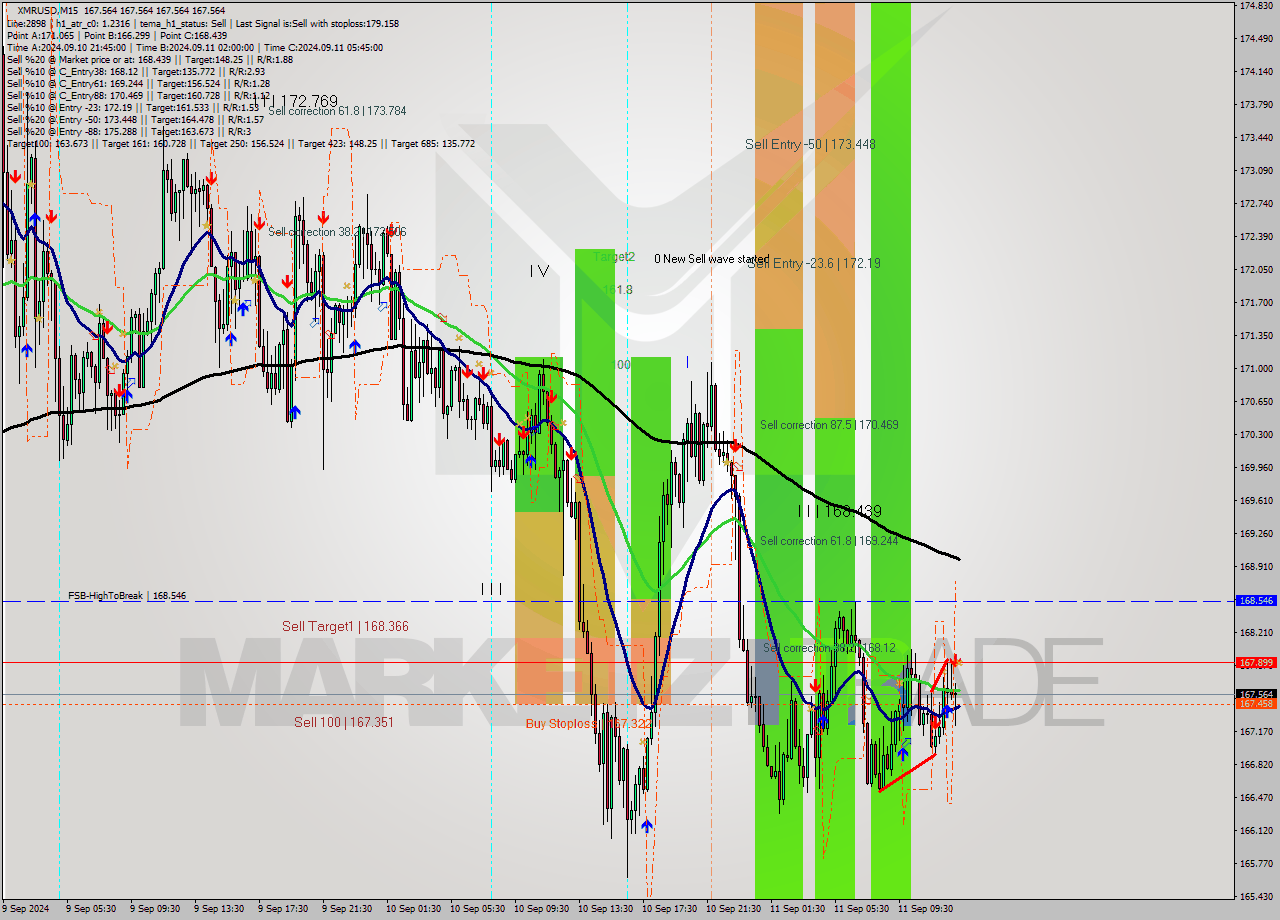Click the 171.000 price axis value

tap(1256, 369)
